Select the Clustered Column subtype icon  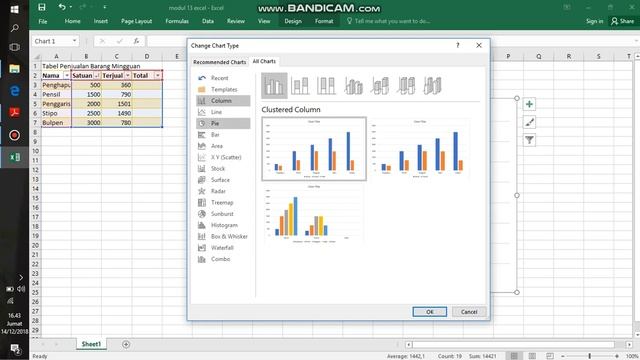274,86
